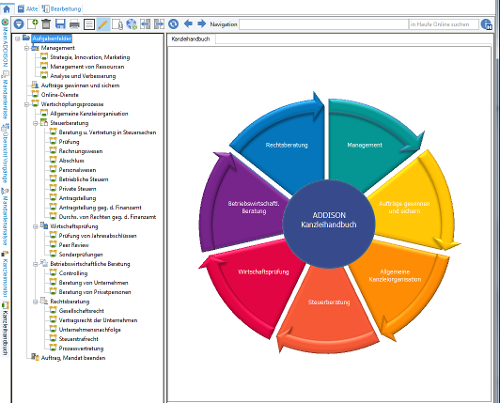The image size is (500, 403).
Task: Switch to the Kanzleihandbuch tab
Action: (191, 39)
